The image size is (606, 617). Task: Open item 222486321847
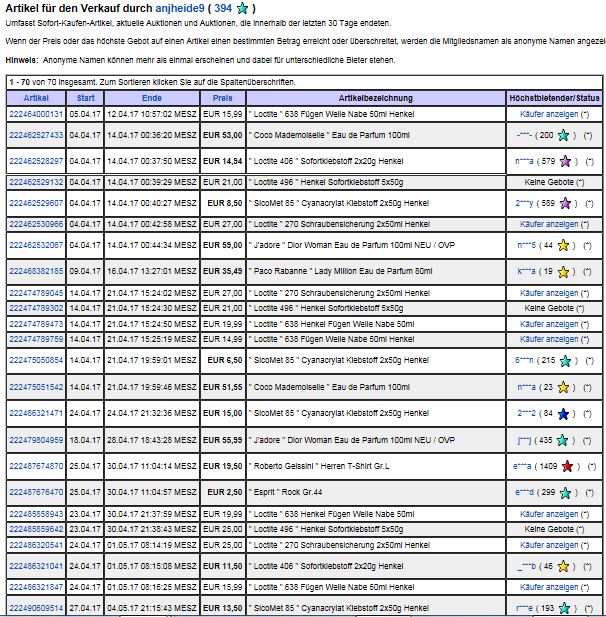36,587
